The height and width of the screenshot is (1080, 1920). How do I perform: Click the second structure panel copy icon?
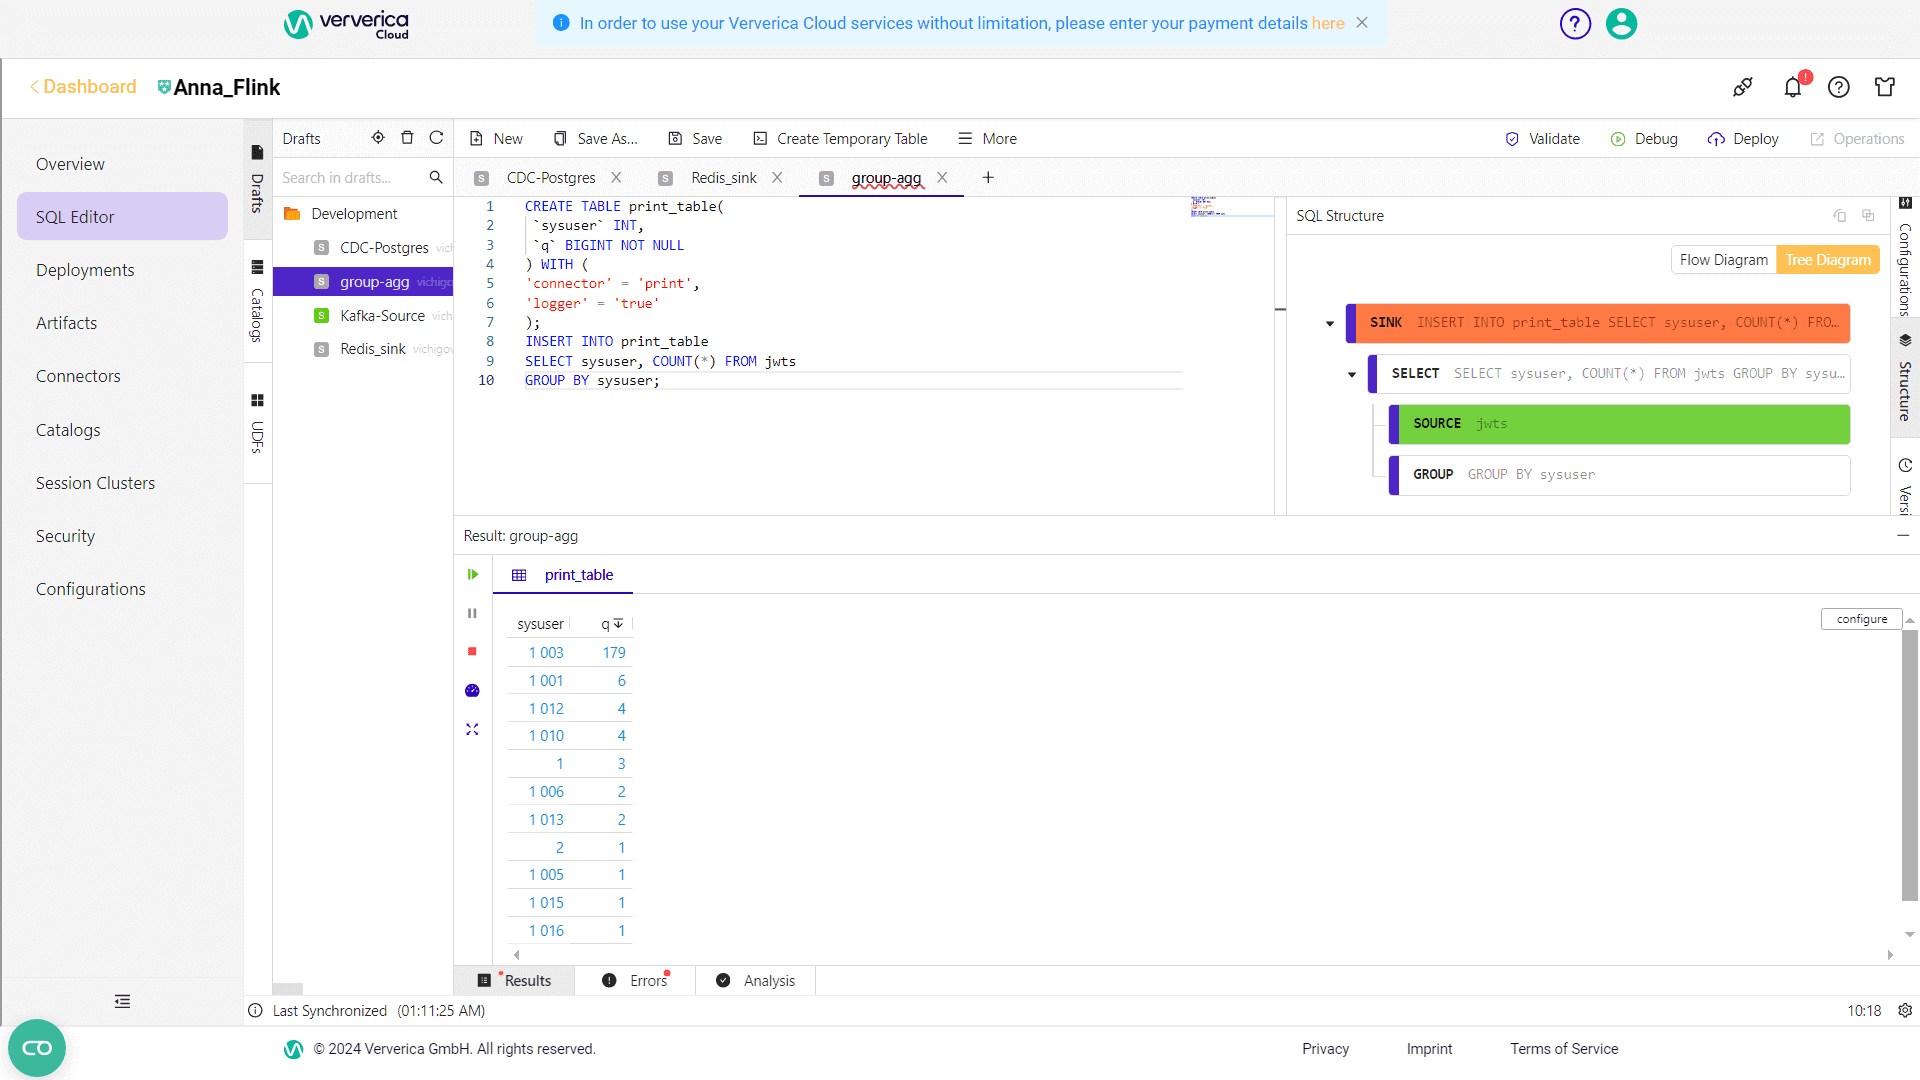[1868, 215]
